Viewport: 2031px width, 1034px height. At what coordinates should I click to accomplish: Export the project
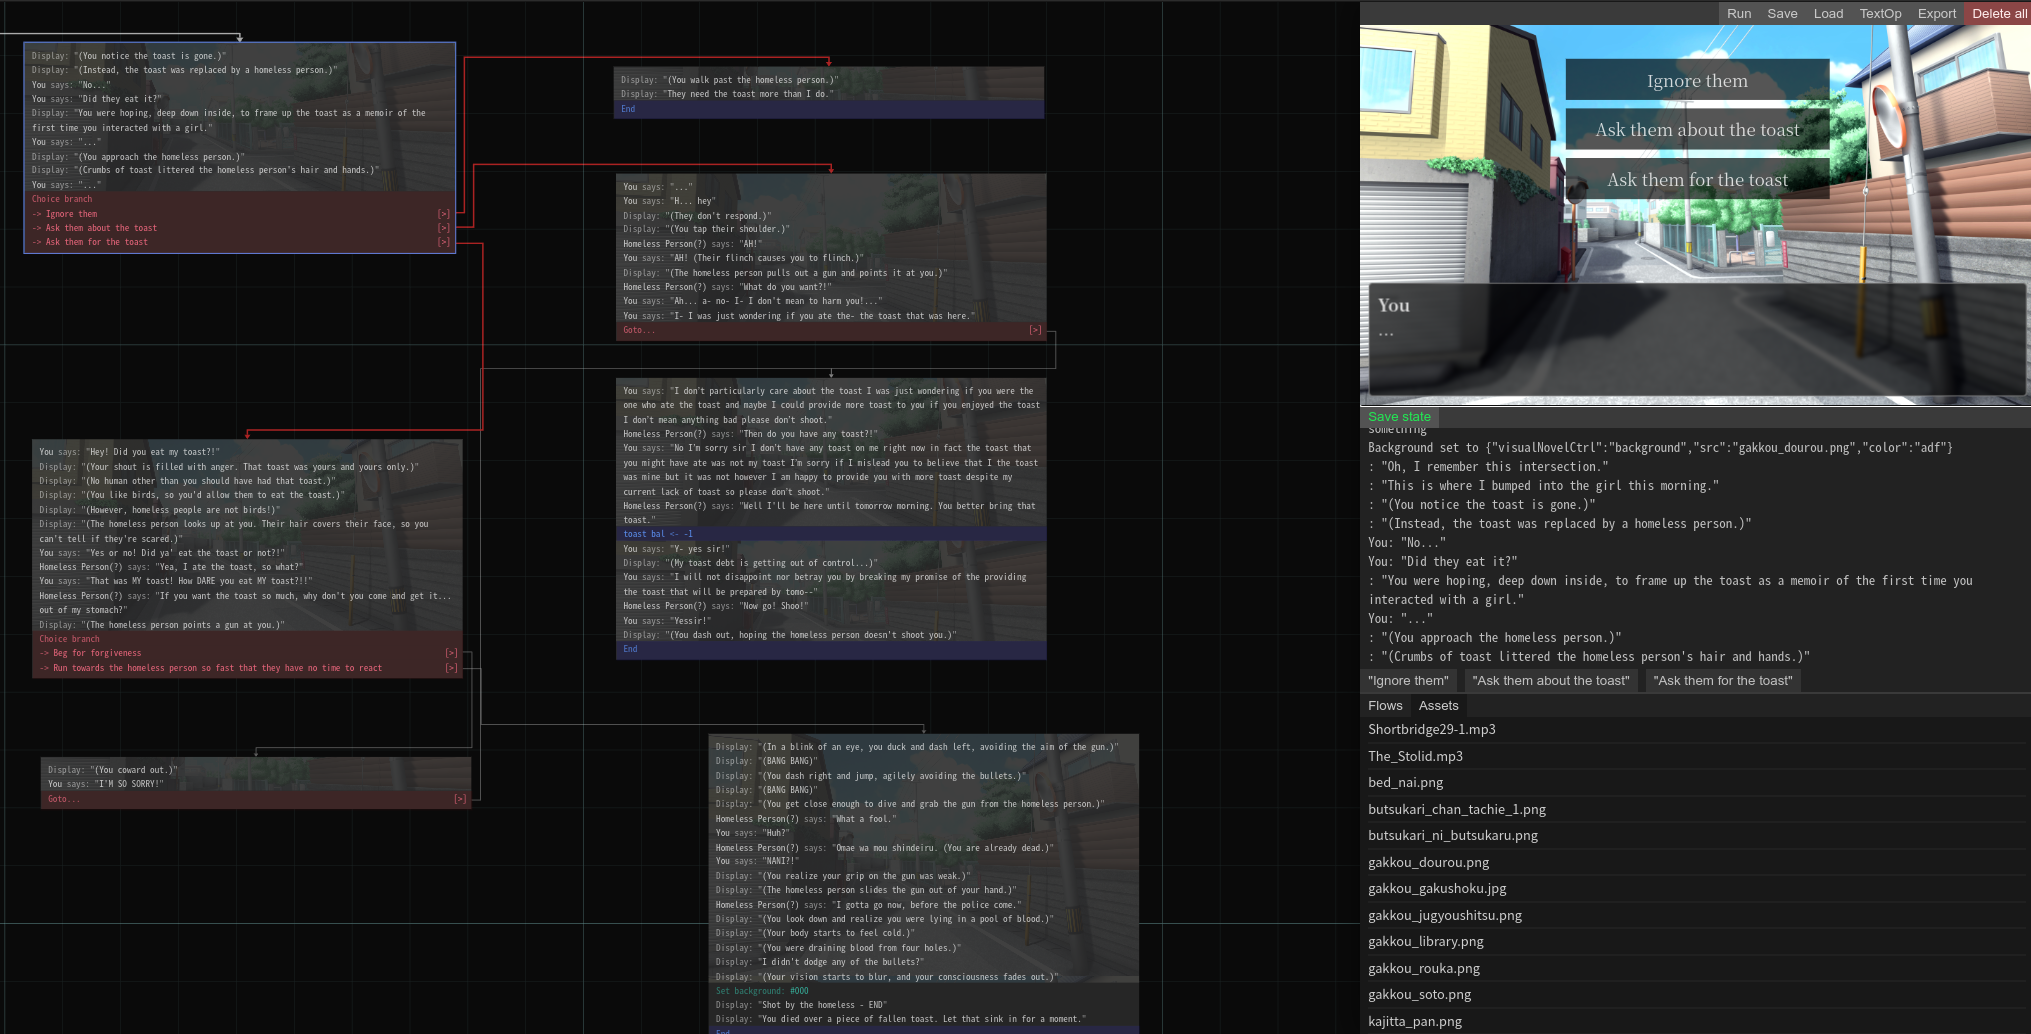[x=1936, y=13]
